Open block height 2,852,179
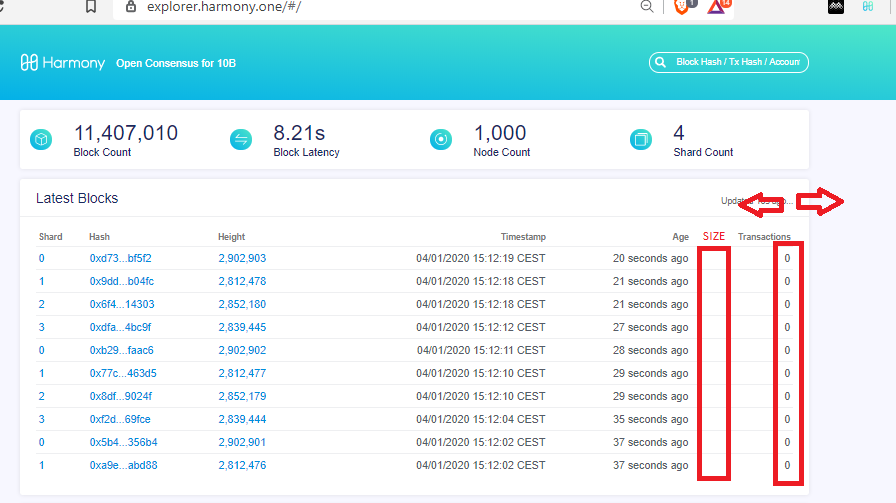This screenshot has width=896, height=503. [242, 396]
